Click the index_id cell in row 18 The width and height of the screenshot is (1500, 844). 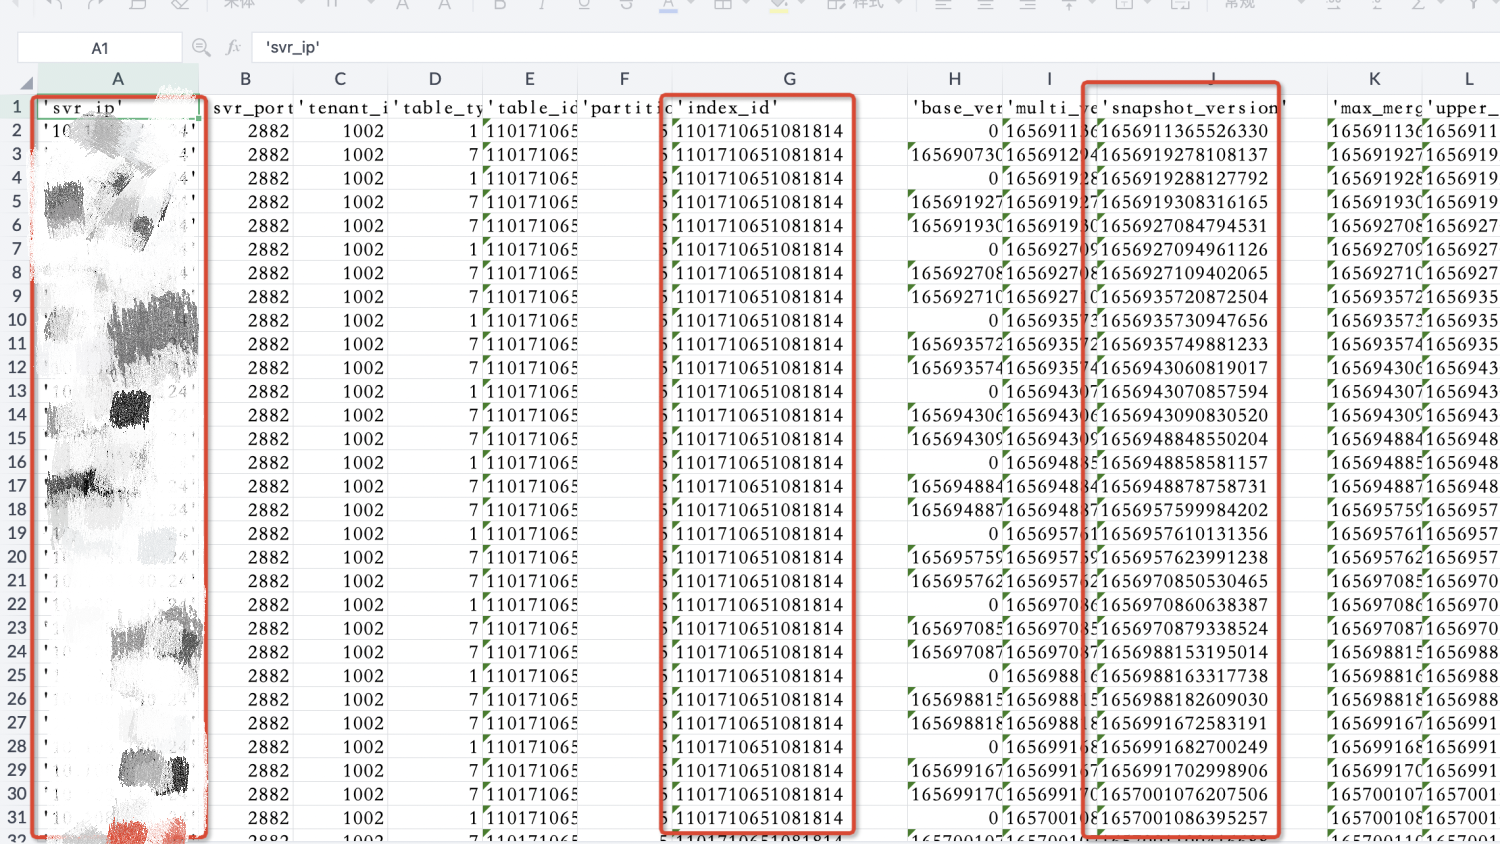(790, 509)
